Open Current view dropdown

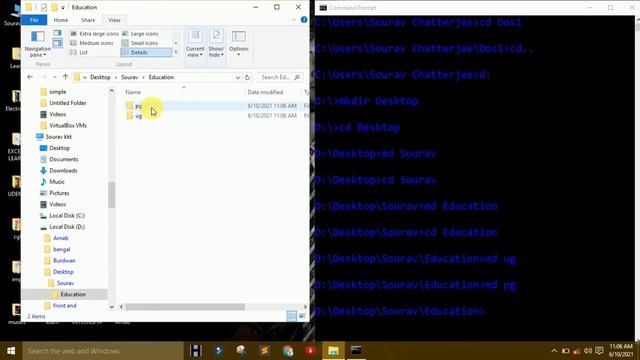[195, 43]
